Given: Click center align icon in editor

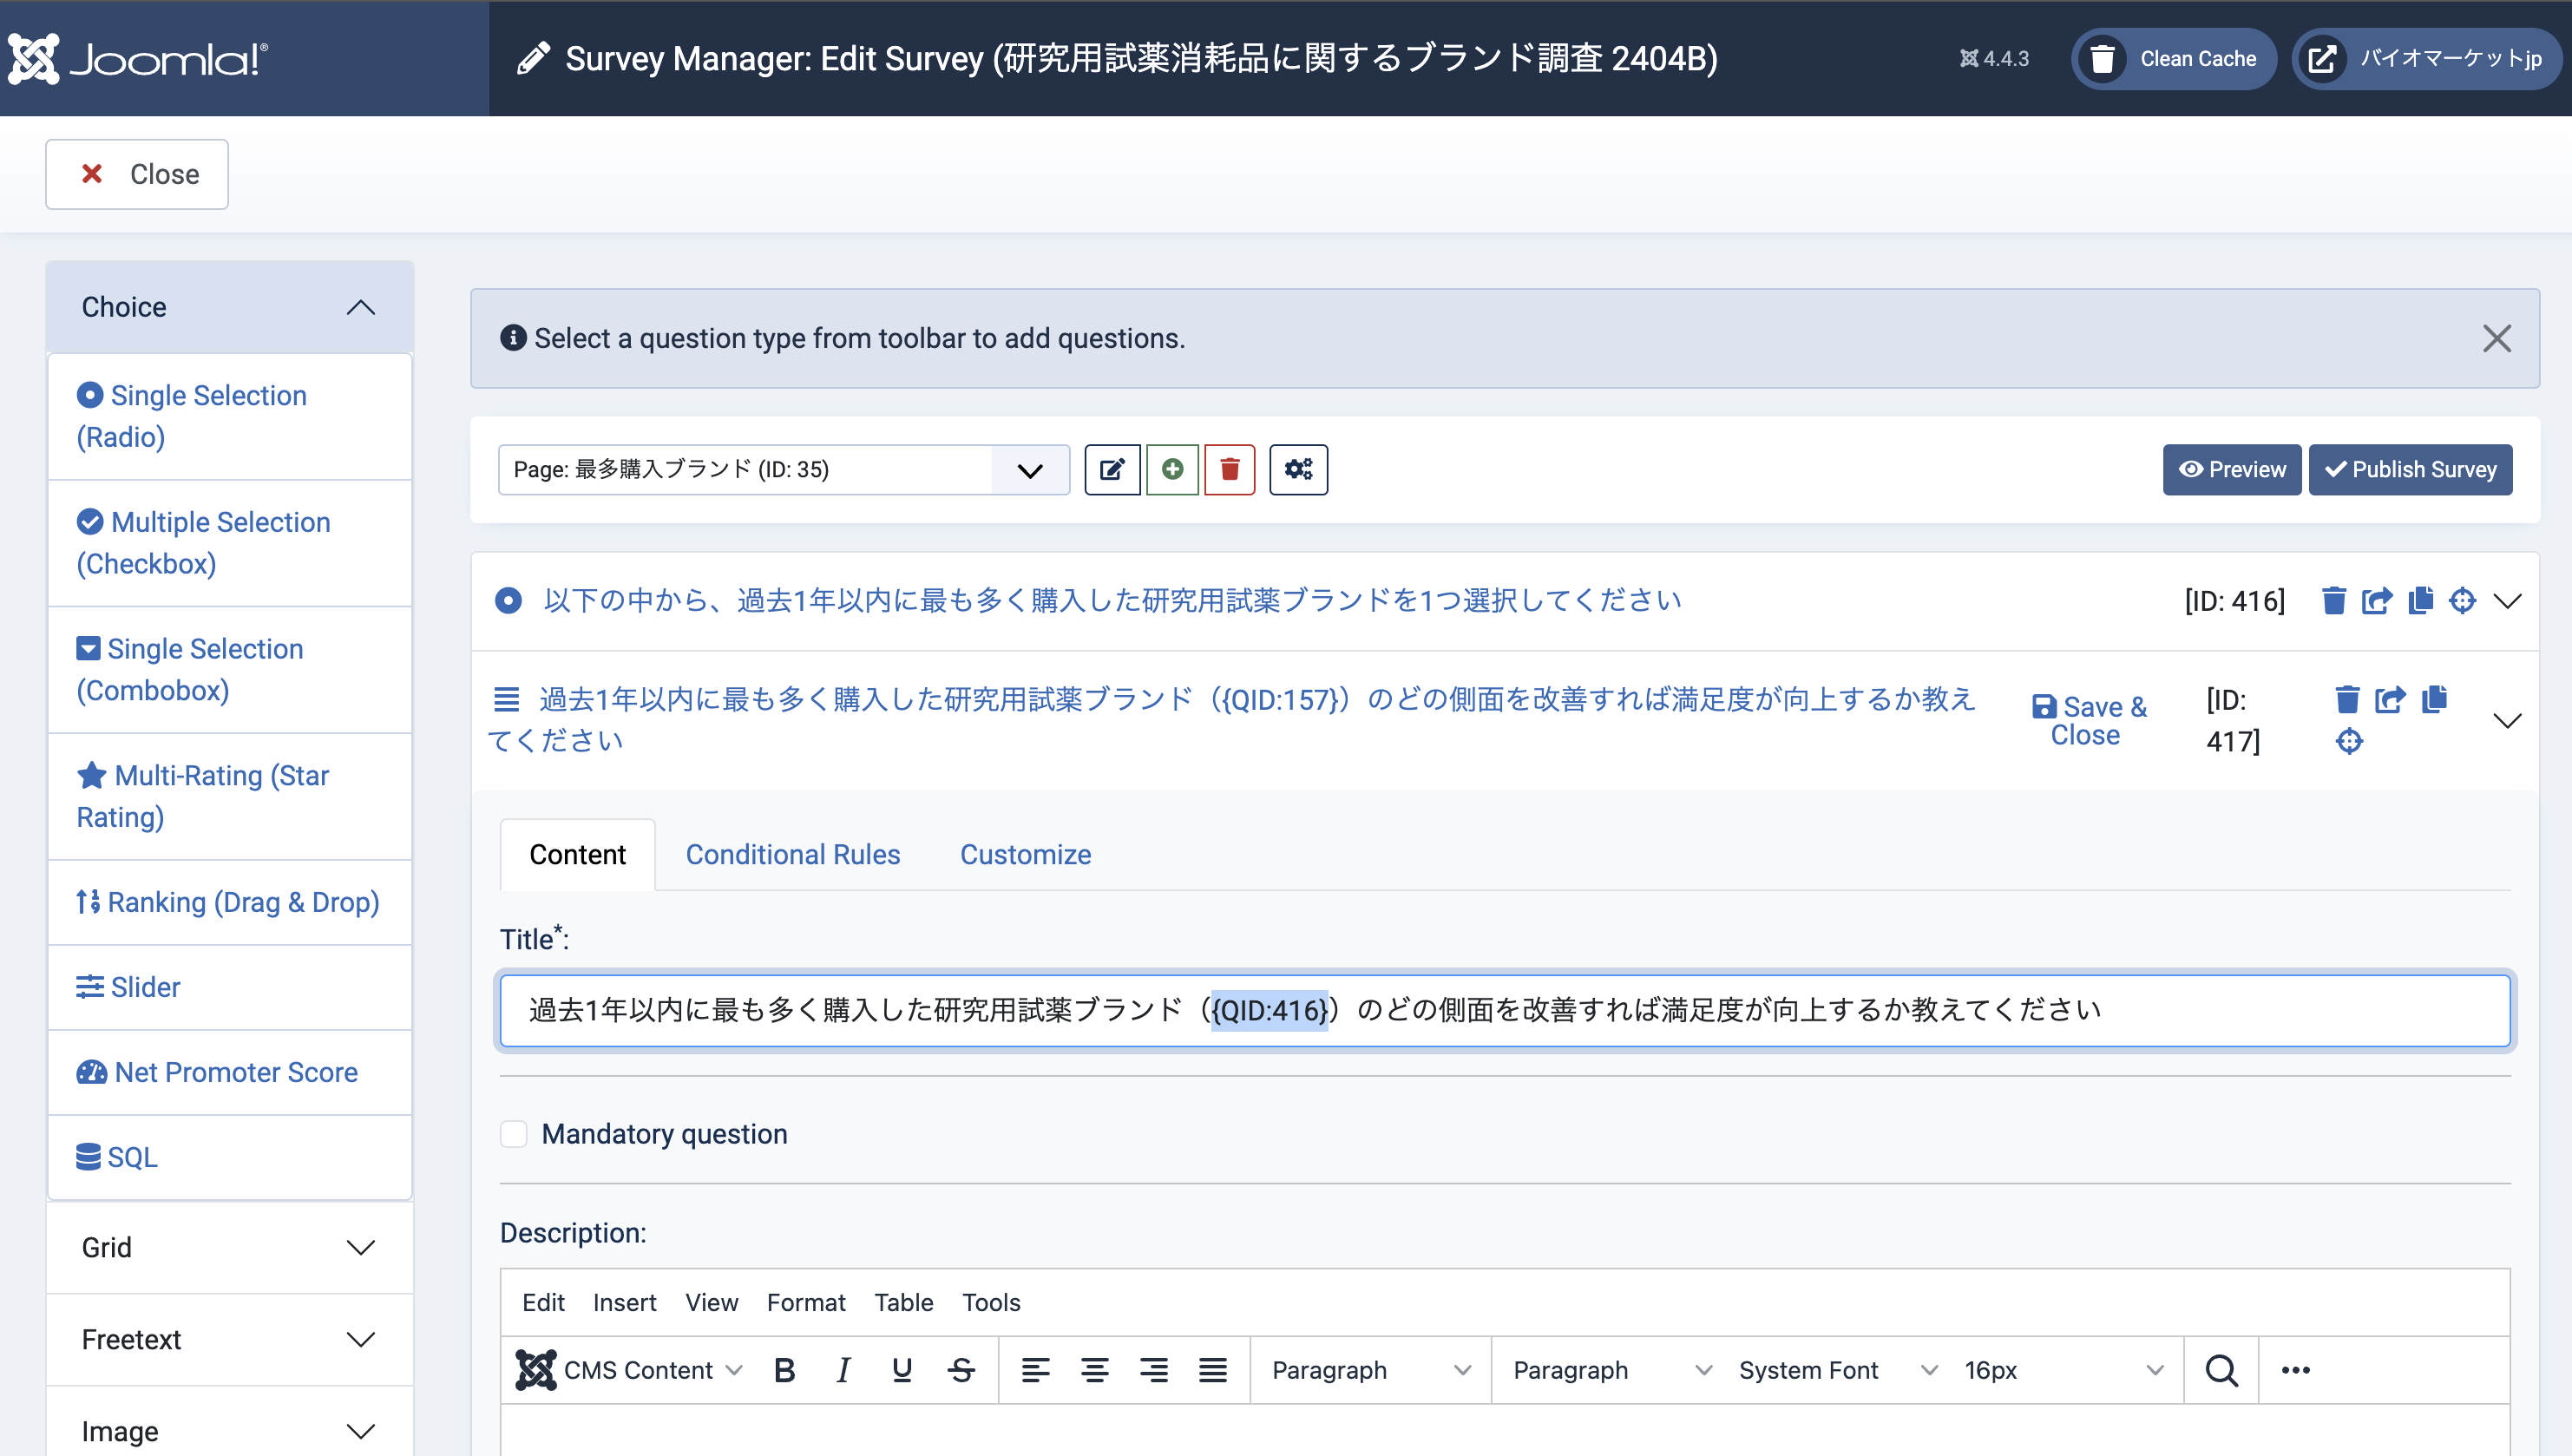Looking at the screenshot, I should click(x=1095, y=1370).
